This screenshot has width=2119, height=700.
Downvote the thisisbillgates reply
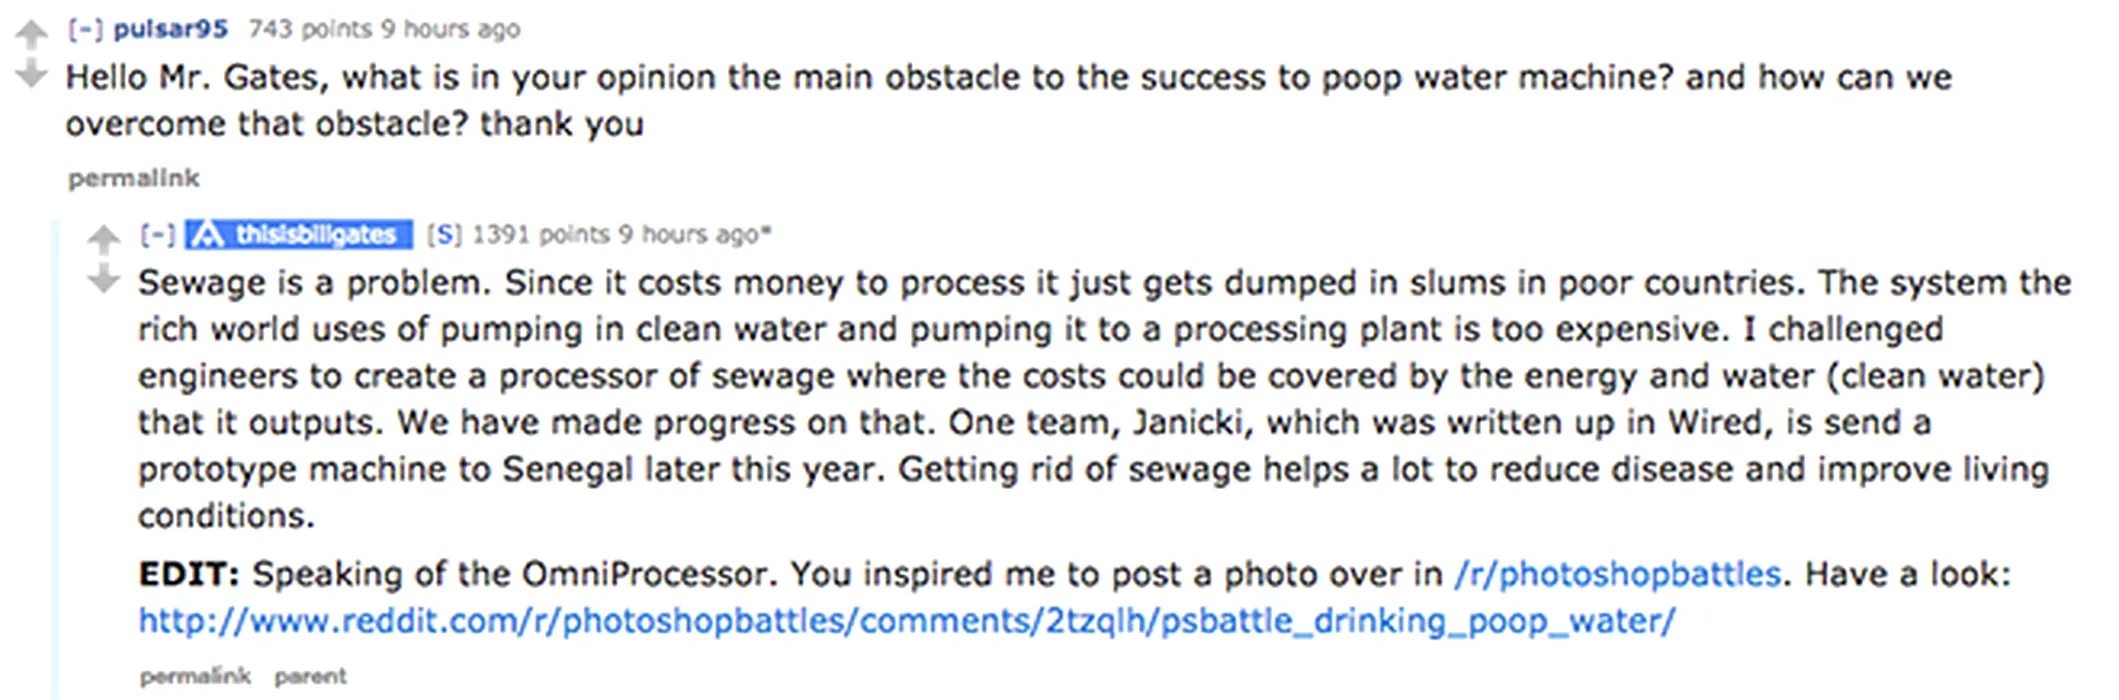tap(103, 279)
